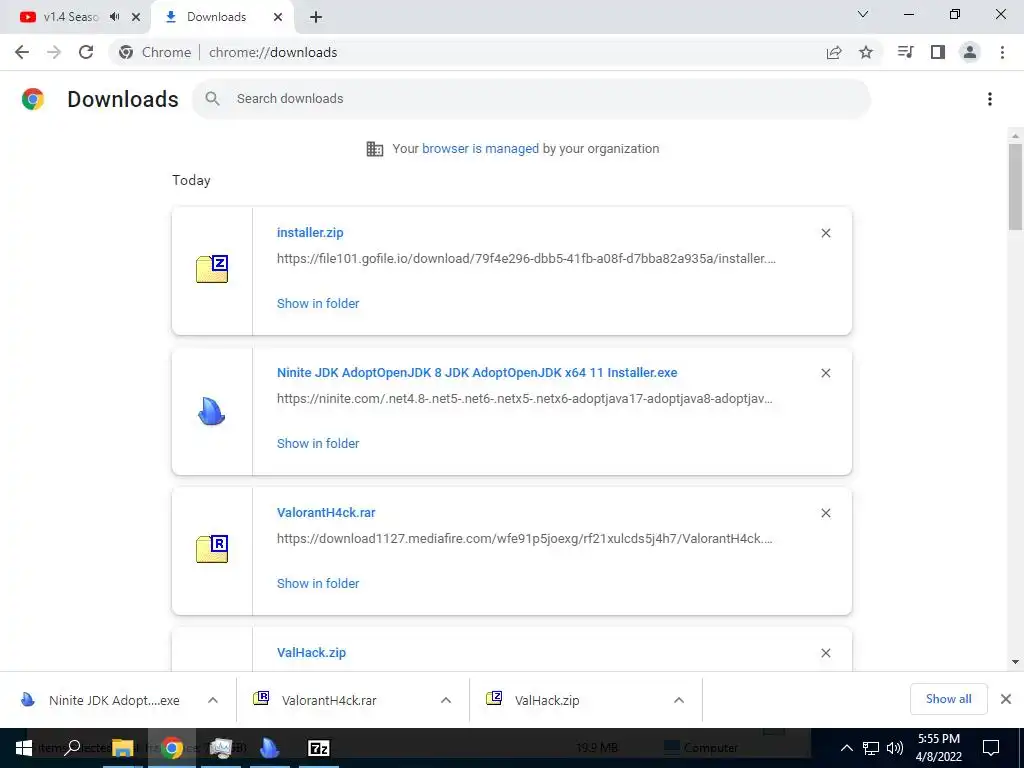Viewport: 1024px width, 768px height.
Task: Open the taskbar clock showing 5:55 PM
Action: (x=938, y=748)
